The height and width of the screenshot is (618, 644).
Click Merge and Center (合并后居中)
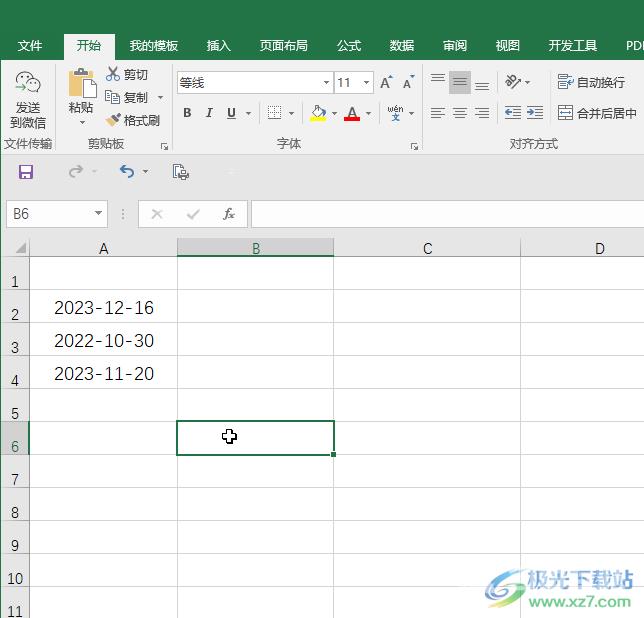pyautogui.click(x=597, y=113)
